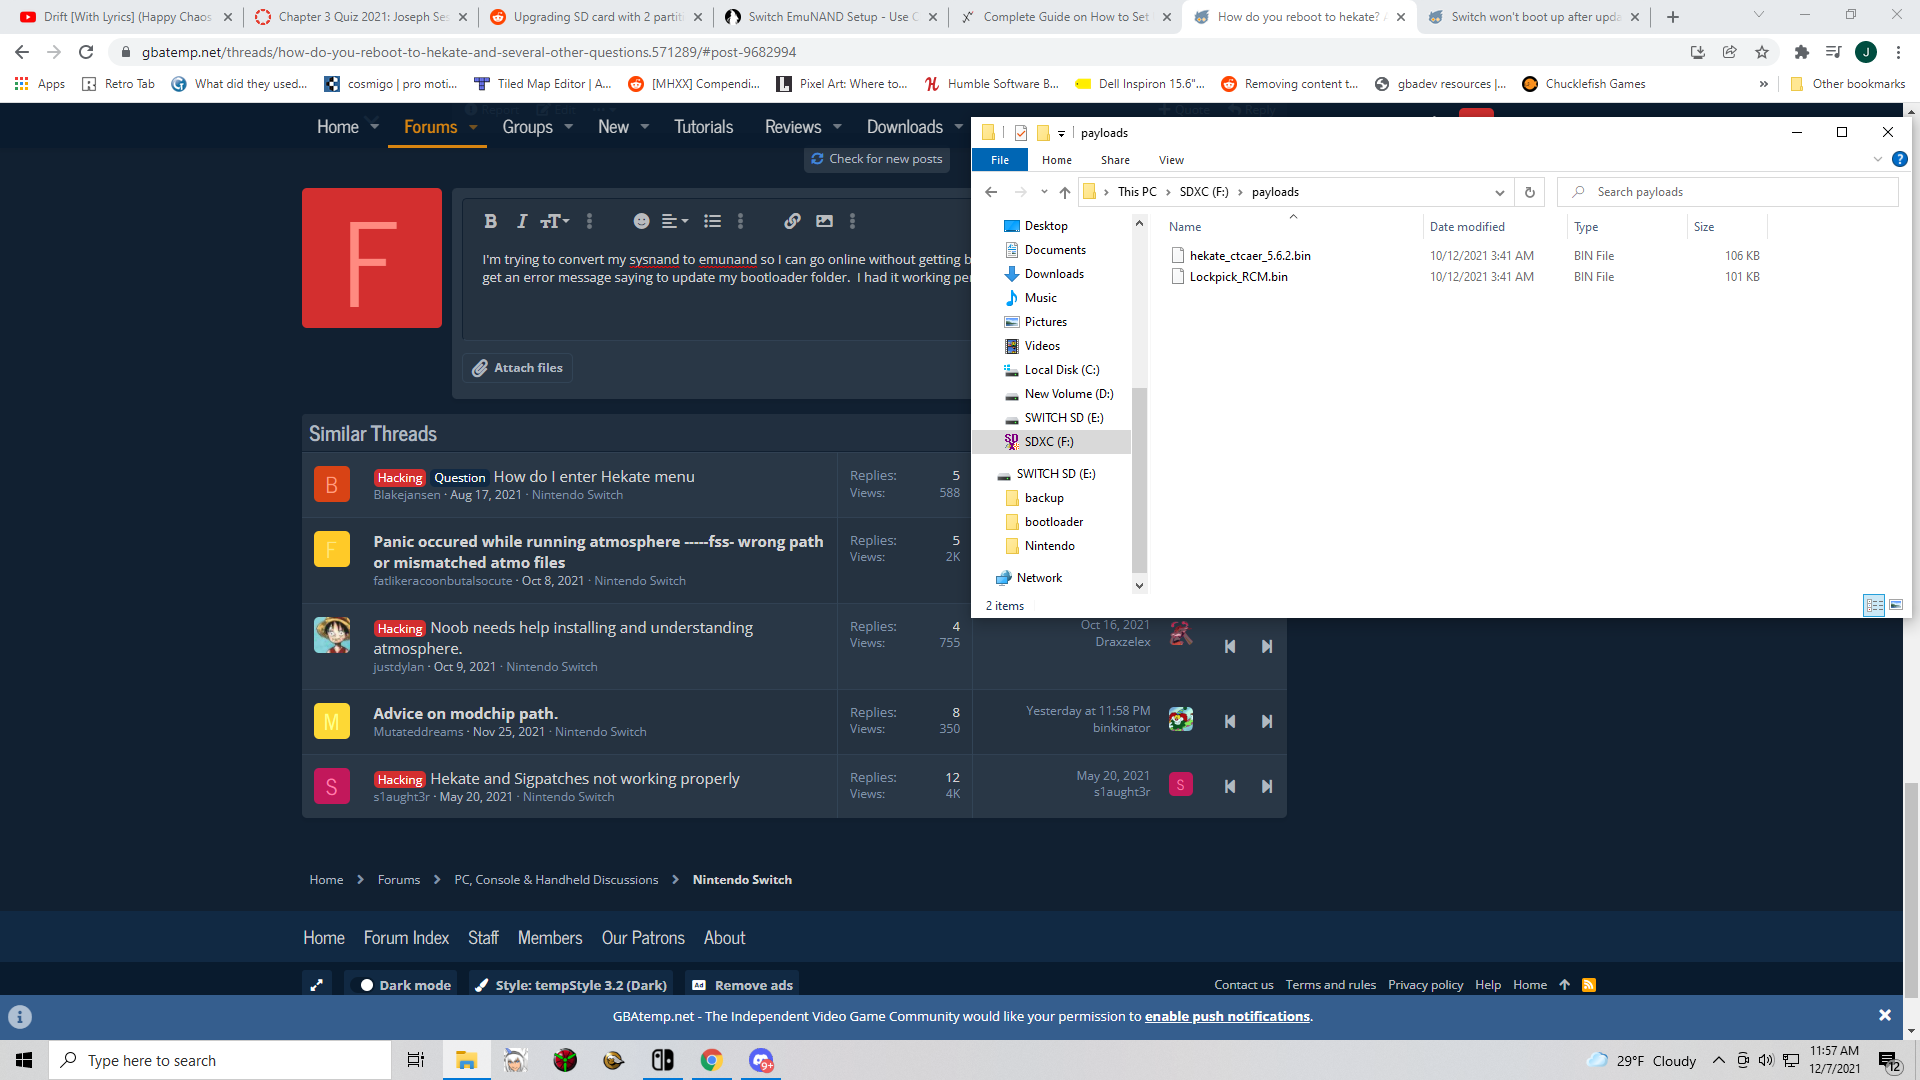Expand address bar history dropdown in Explorer
The height and width of the screenshot is (1080, 1920).
click(x=1500, y=192)
